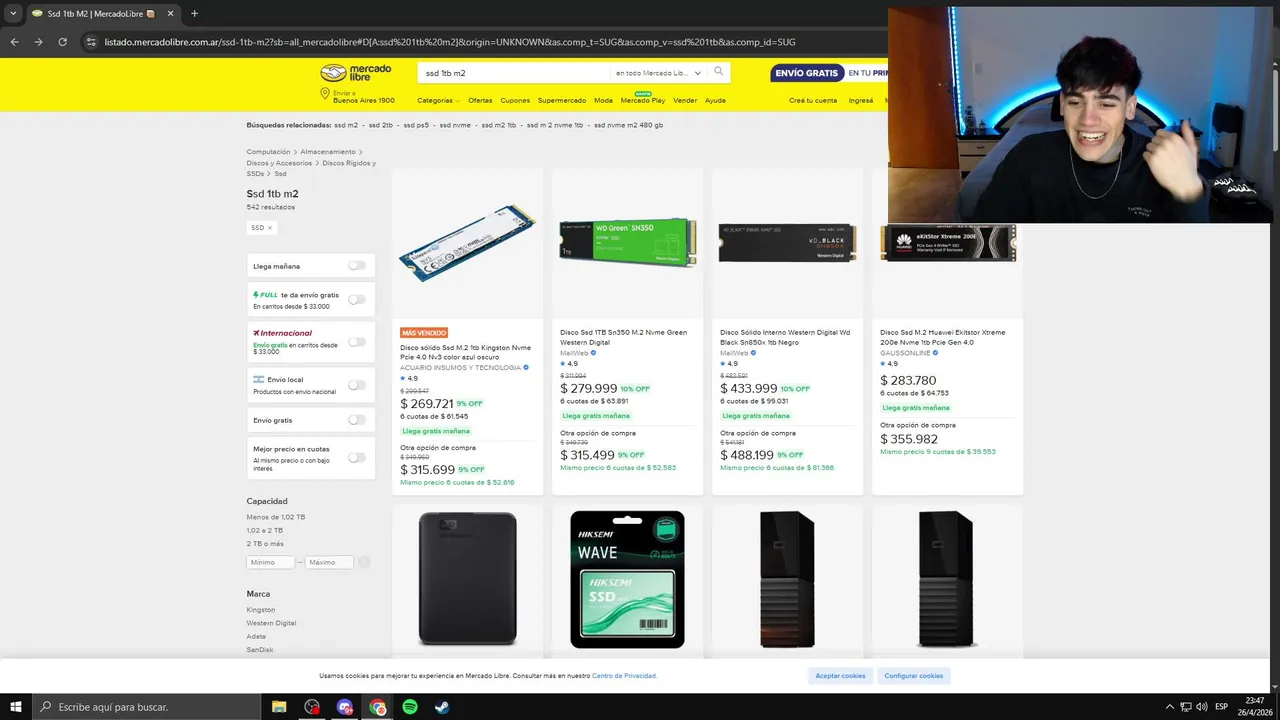The height and width of the screenshot is (720, 1280).
Task: Open the Kingston NV3 SSD product image
Action: (467, 243)
